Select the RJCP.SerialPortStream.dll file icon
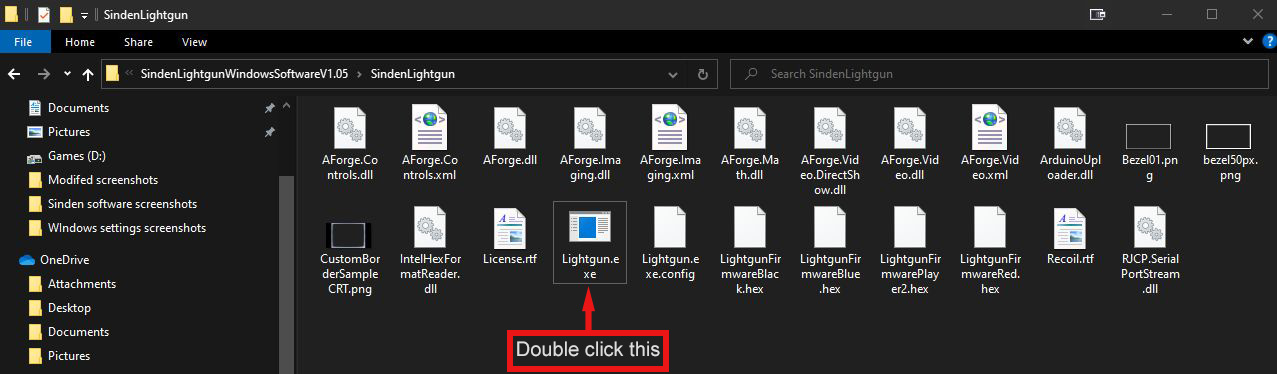The height and width of the screenshot is (374, 1277). click(x=1149, y=227)
